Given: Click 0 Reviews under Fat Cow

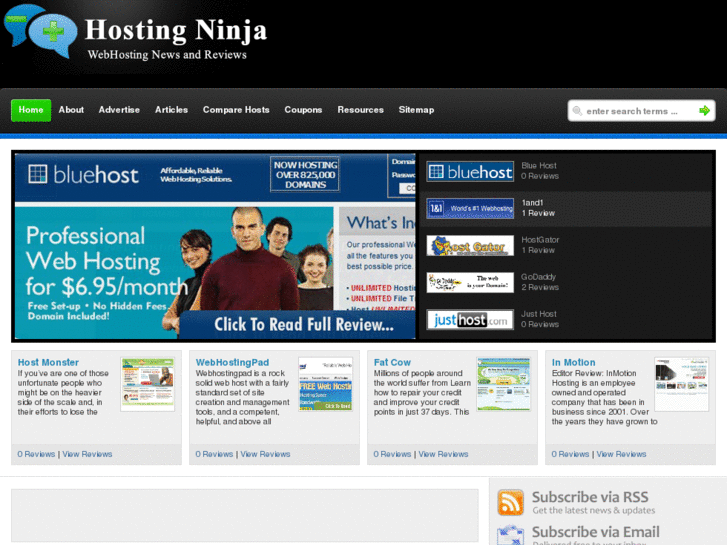Looking at the screenshot, I should click(392, 454).
